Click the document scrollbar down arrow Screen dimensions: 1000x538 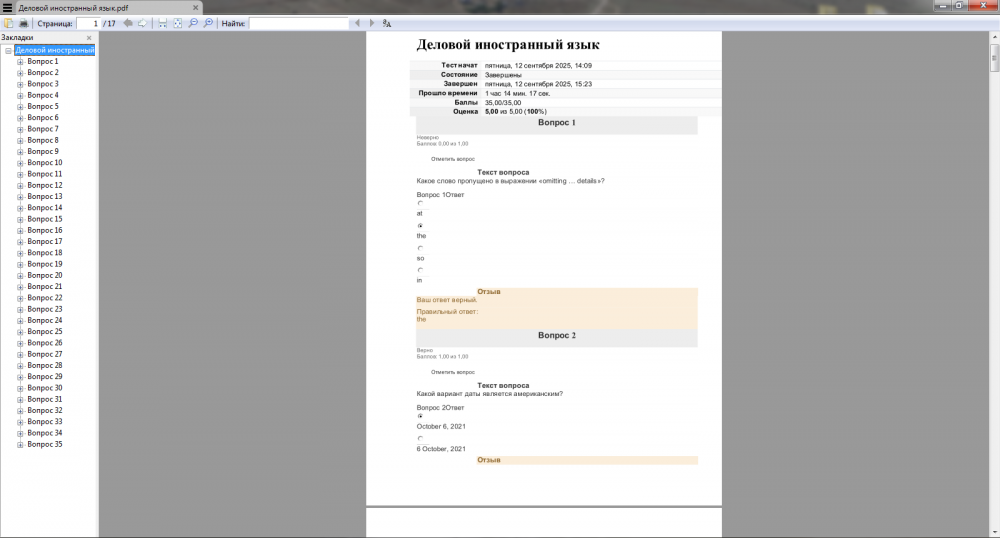tap(994, 532)
